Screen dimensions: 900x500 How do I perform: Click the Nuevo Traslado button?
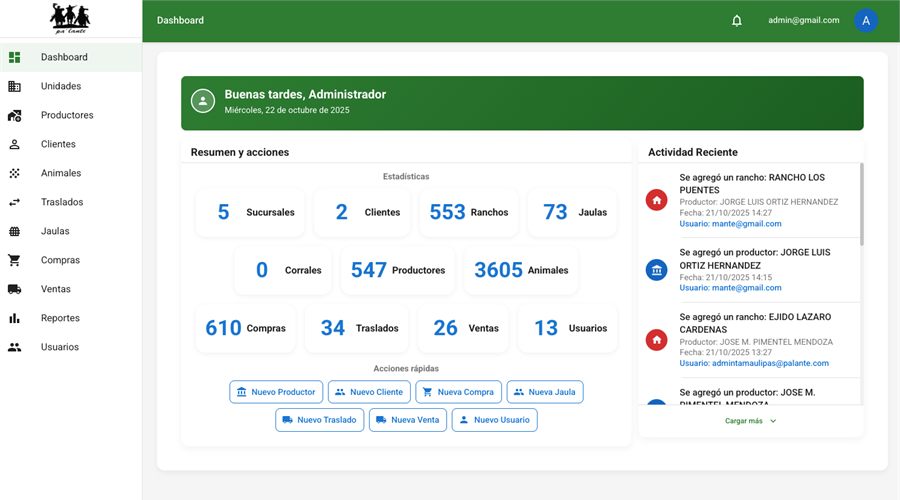[319, 420]
